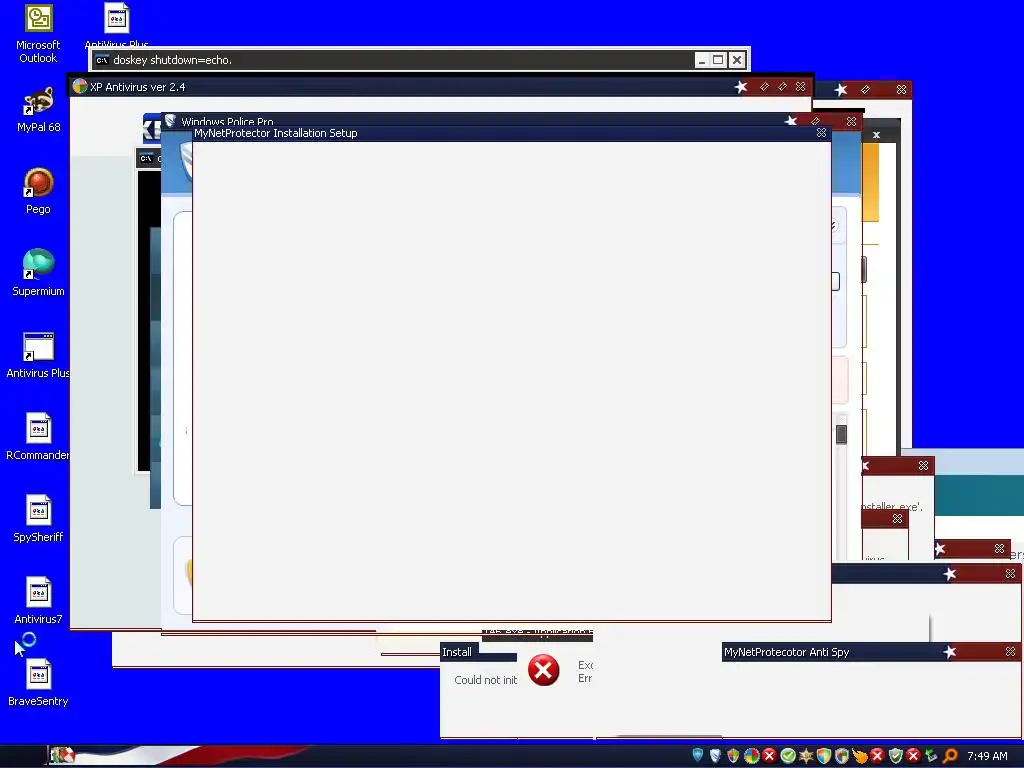Click the green check shield tray icon
This screenshot has width=1024, height=768.
896,756
